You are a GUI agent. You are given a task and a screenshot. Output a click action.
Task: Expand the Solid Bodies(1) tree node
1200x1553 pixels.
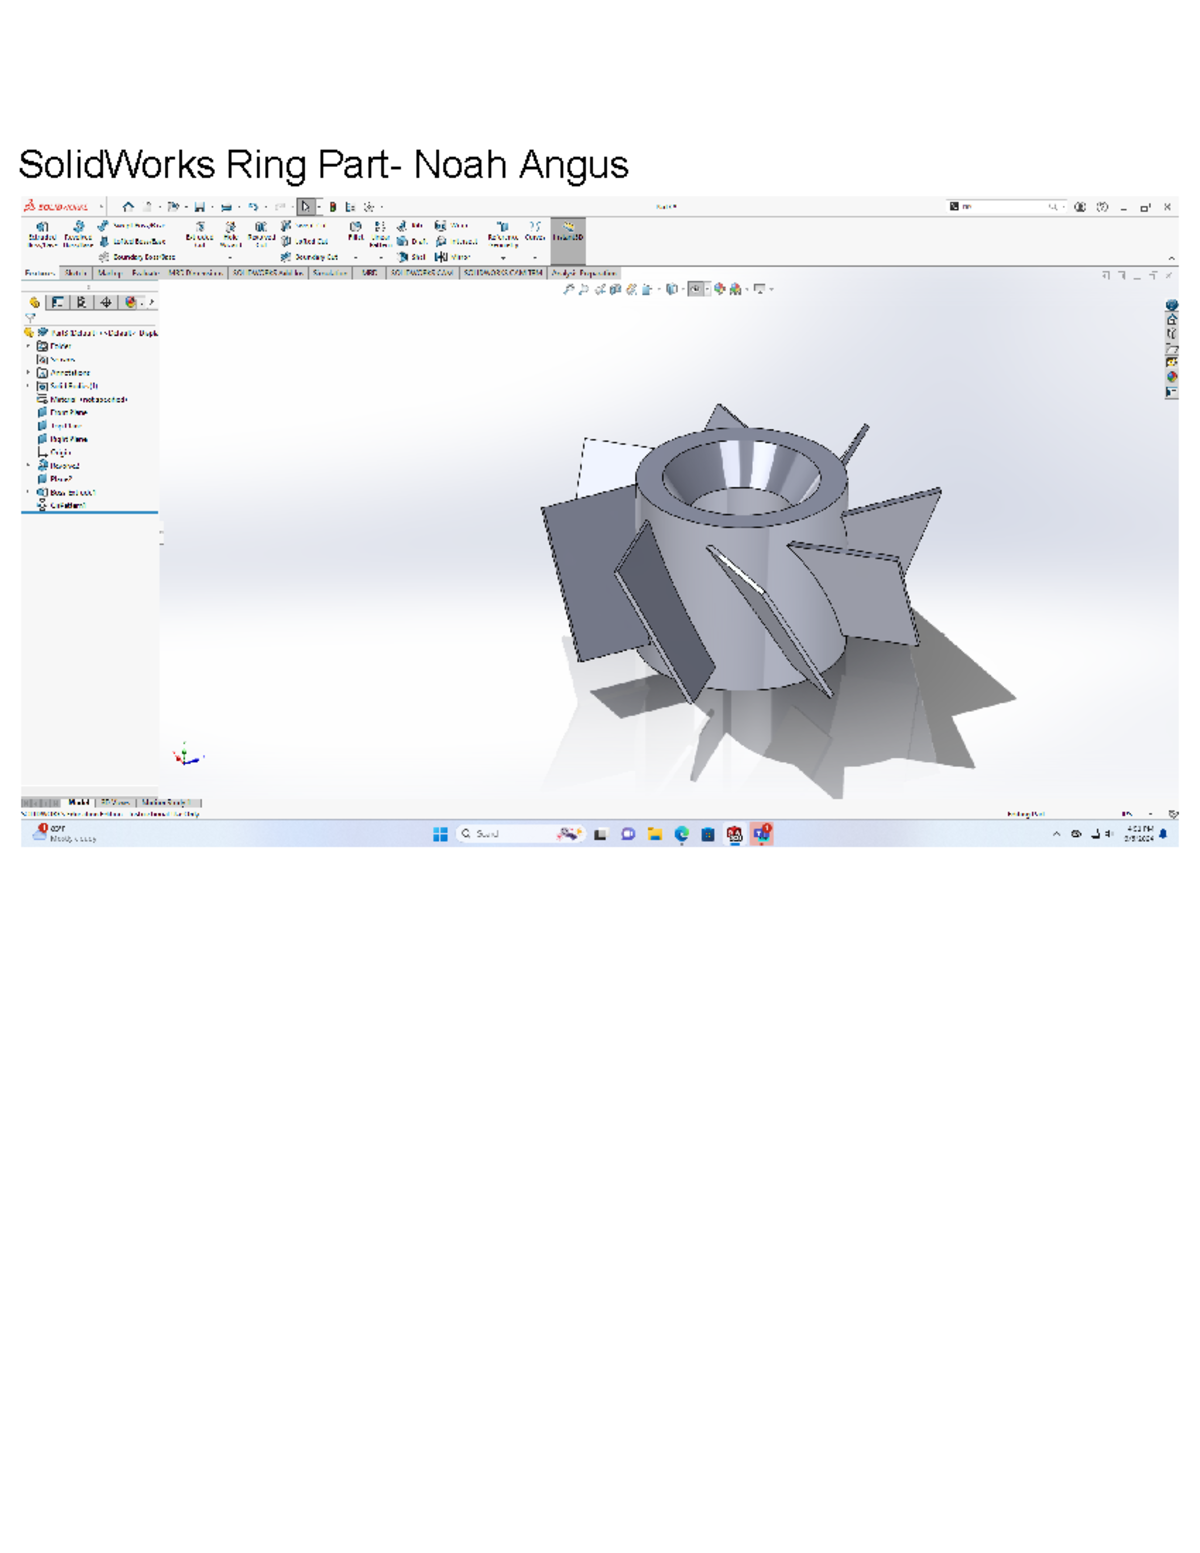[x=28, y=385]
